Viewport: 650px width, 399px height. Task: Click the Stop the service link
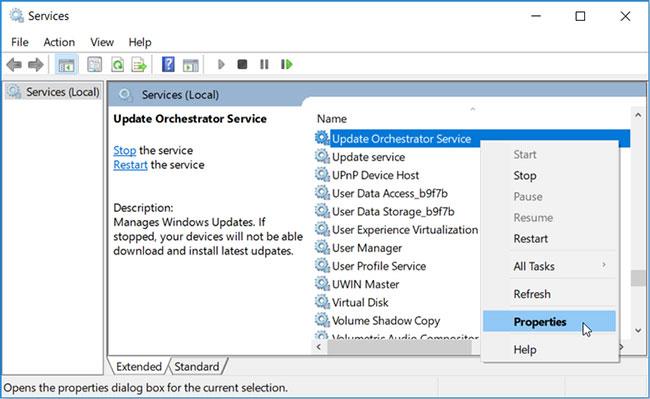coord(124,150)
